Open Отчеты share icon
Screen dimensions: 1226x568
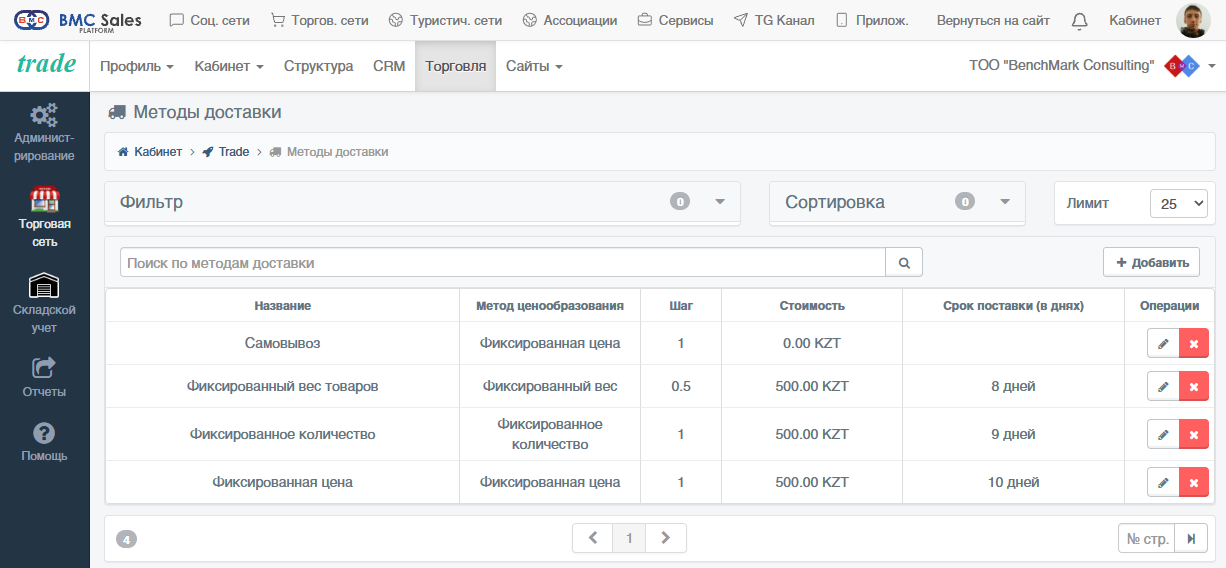(44, 367)
